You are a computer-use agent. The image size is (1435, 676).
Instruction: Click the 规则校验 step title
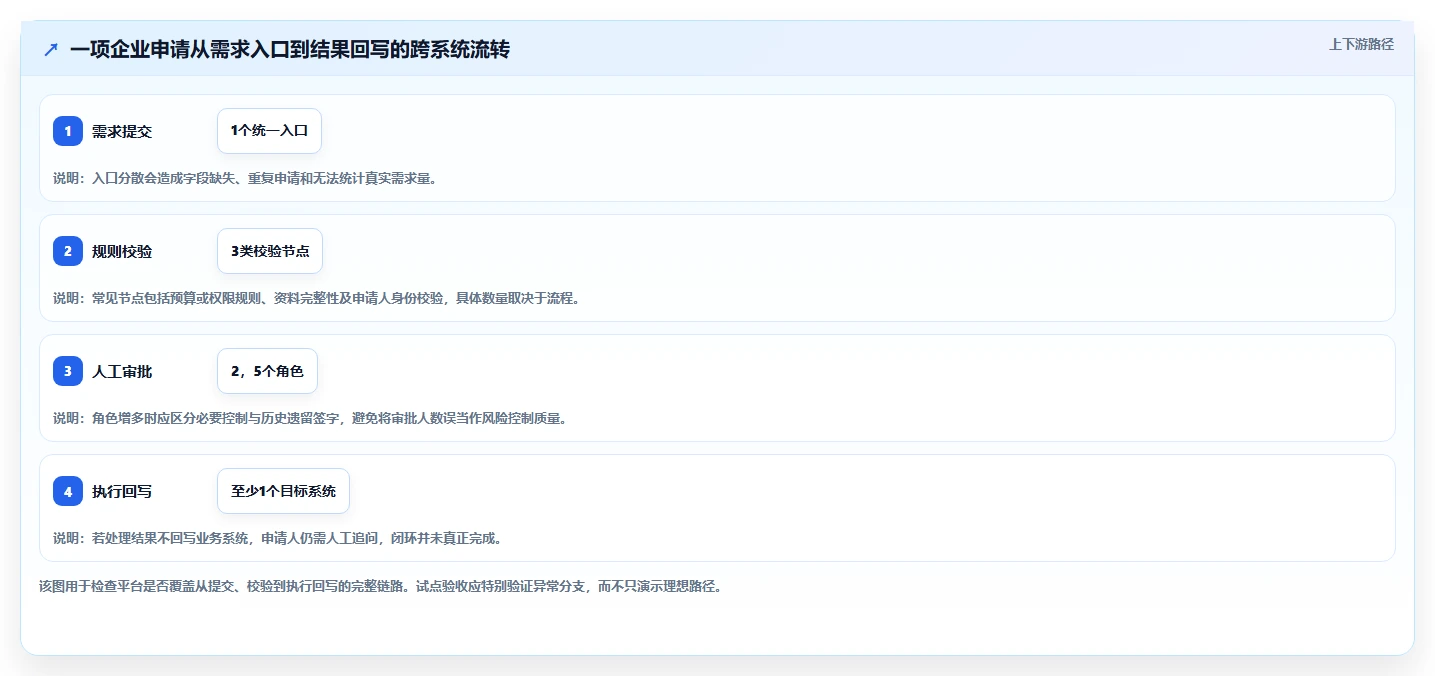[122, 251]
